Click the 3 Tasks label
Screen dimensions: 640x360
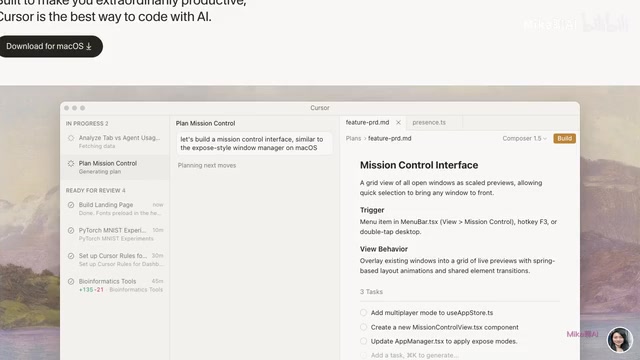[371, 292]
